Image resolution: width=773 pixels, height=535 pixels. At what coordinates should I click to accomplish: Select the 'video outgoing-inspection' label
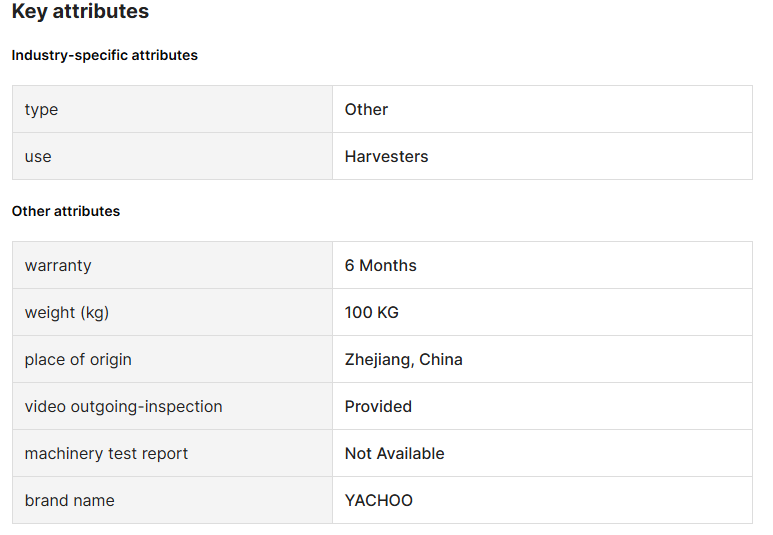point(123,406)
